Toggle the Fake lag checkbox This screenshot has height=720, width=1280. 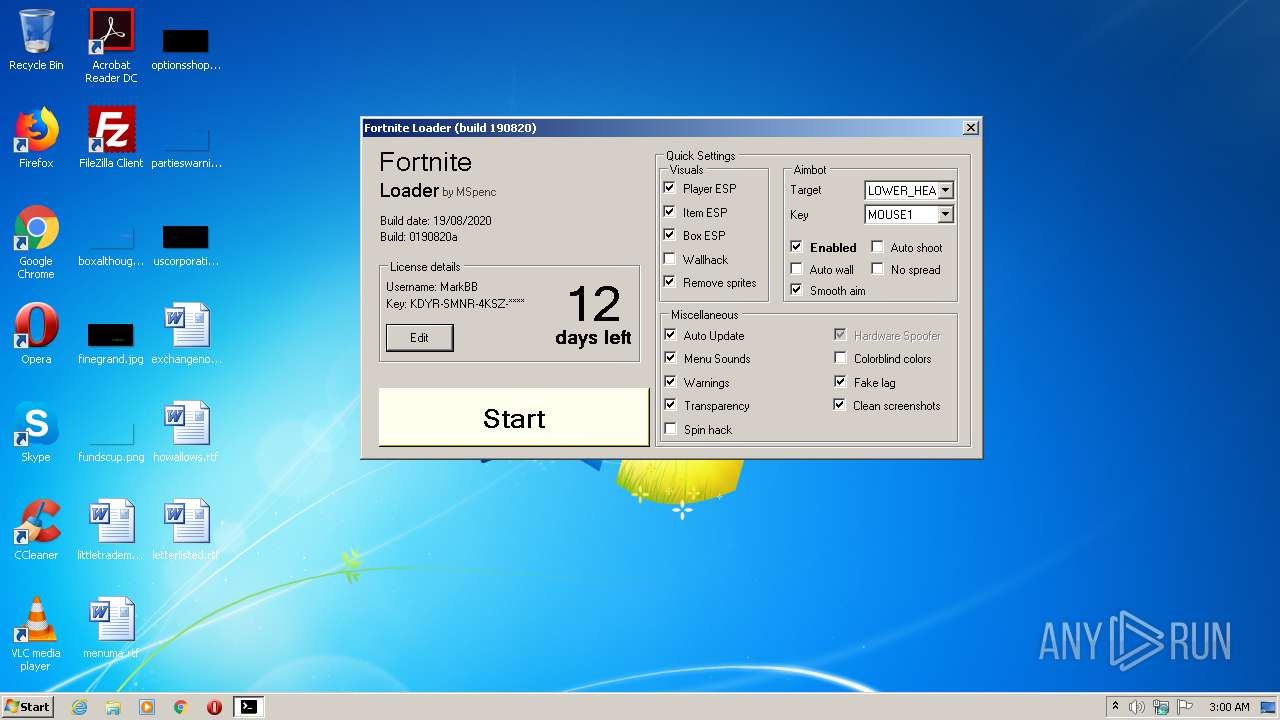point(840,382)
